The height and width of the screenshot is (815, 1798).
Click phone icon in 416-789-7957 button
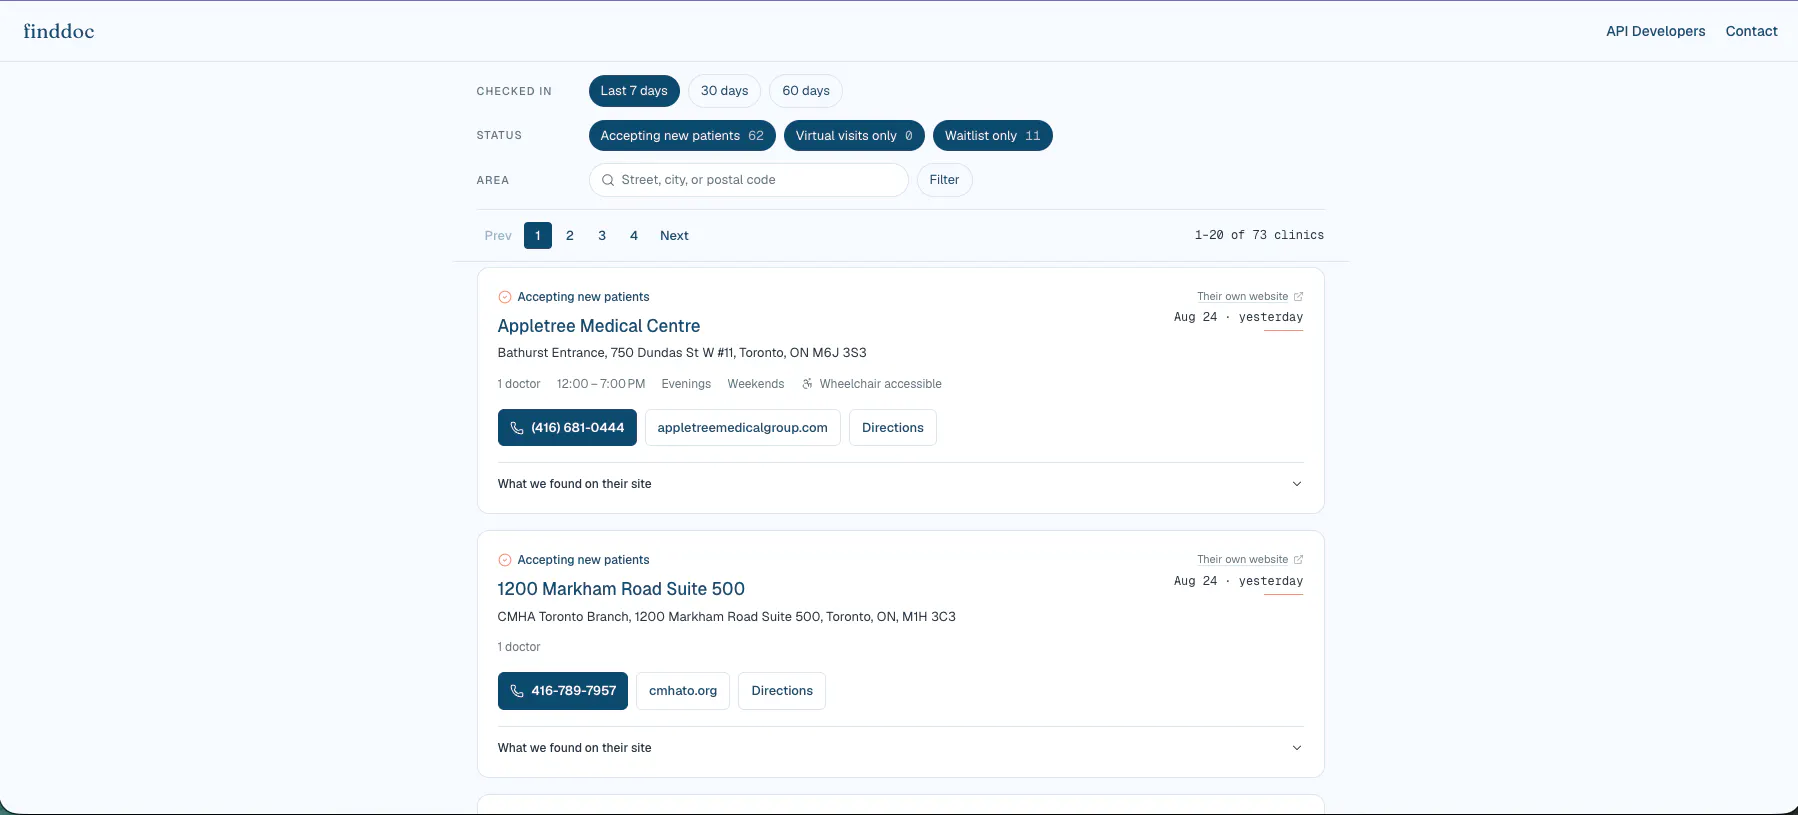click(x=517, y=691)
